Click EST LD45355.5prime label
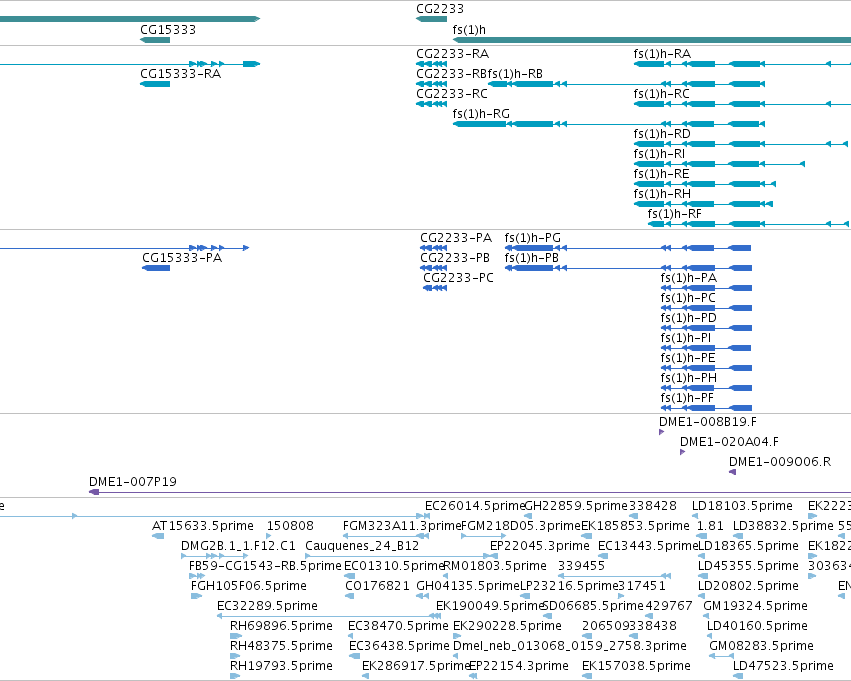 tap(748, 566)
